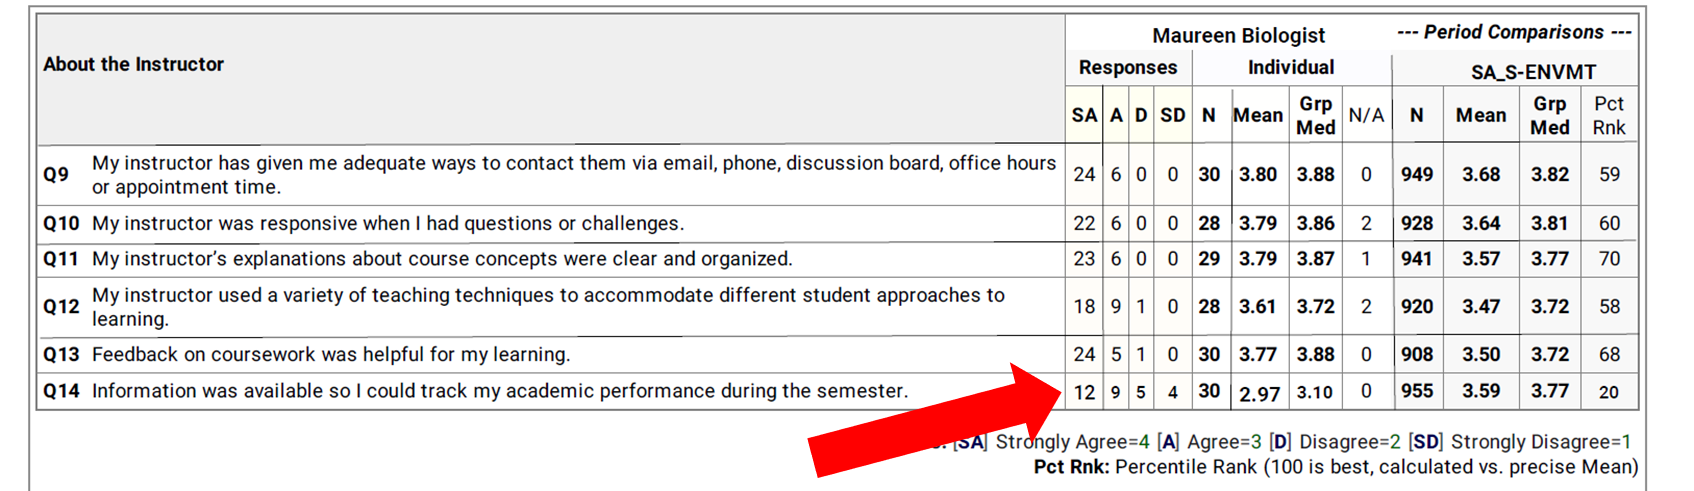Select the Q9 question row label
1694x491 pixels.
(x=56, y=175)
